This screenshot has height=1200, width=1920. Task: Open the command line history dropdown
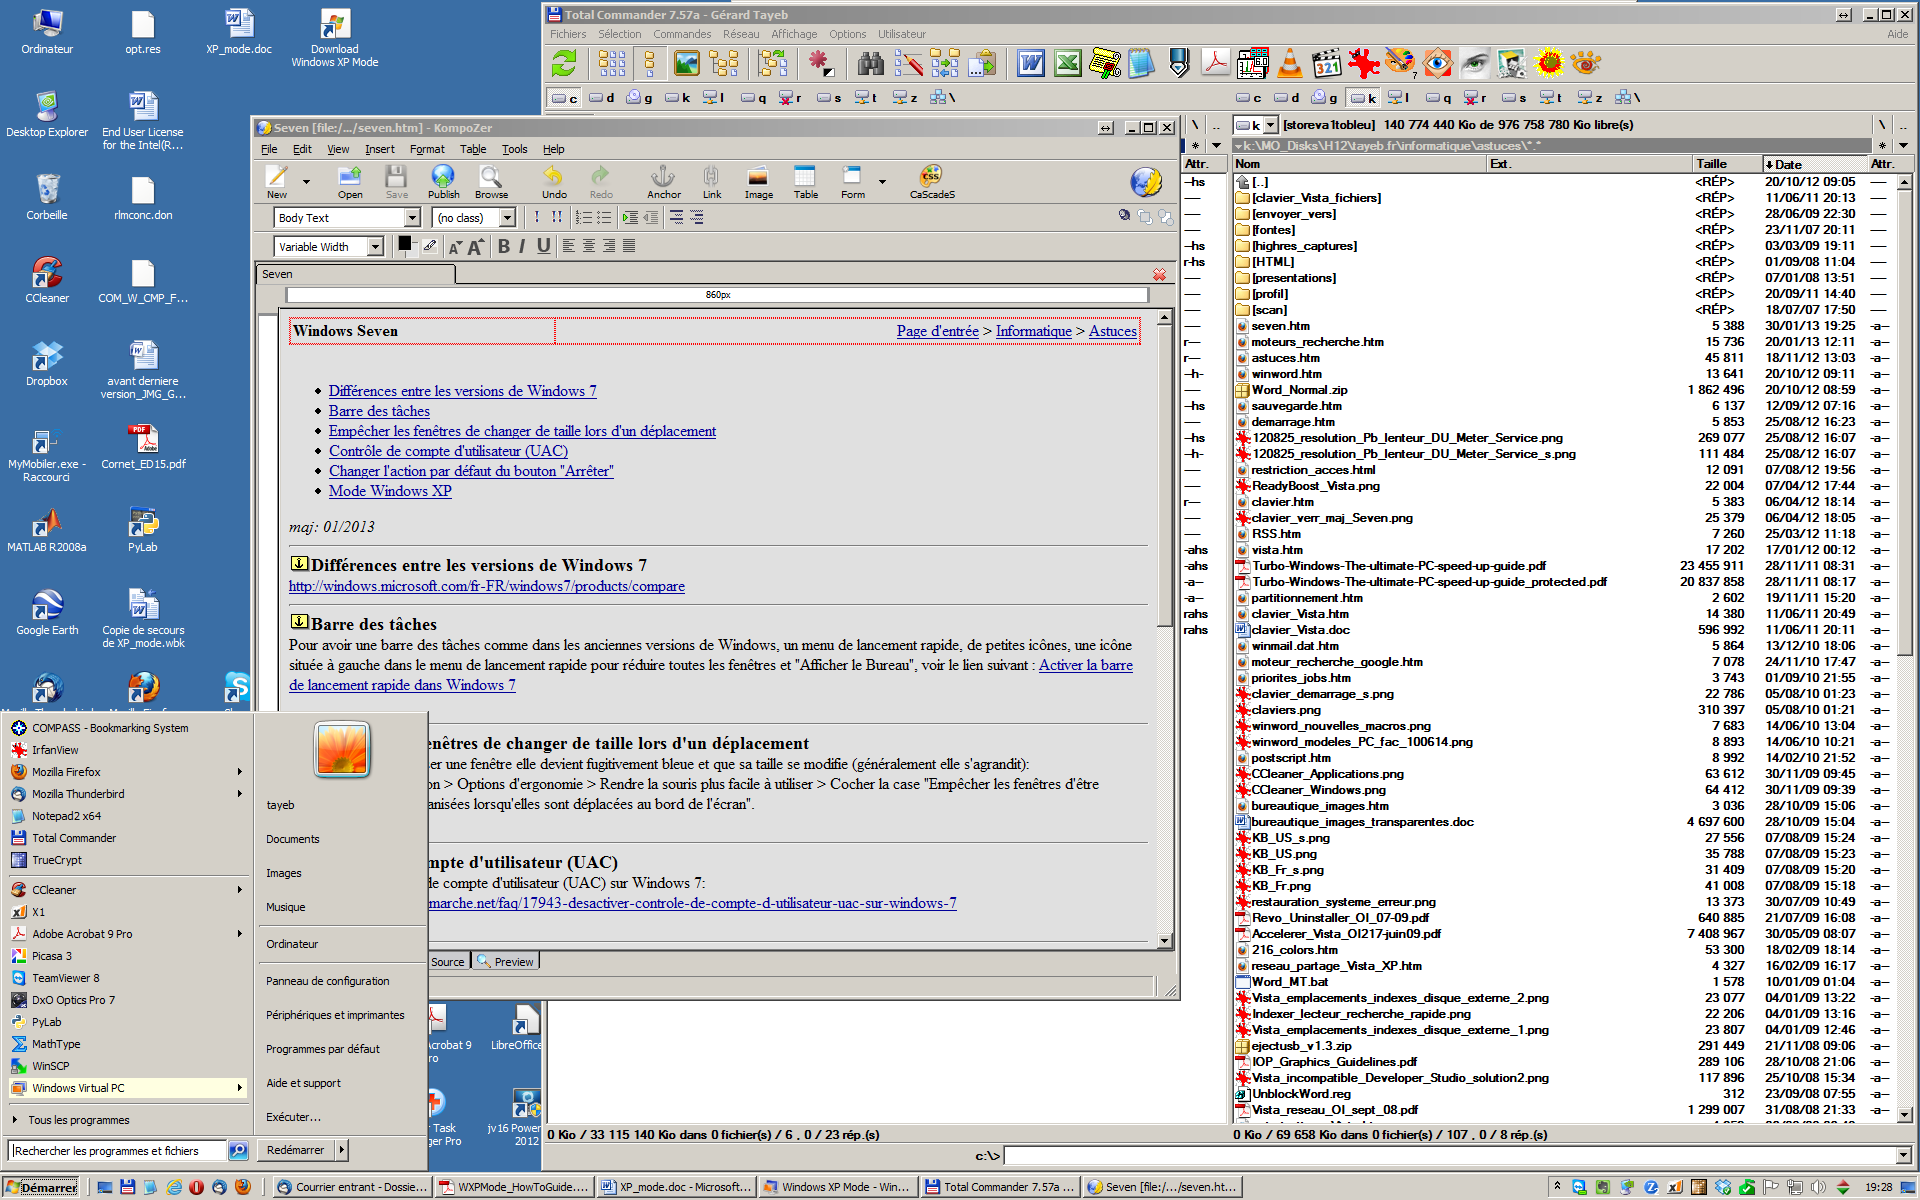[1903, 1156]
